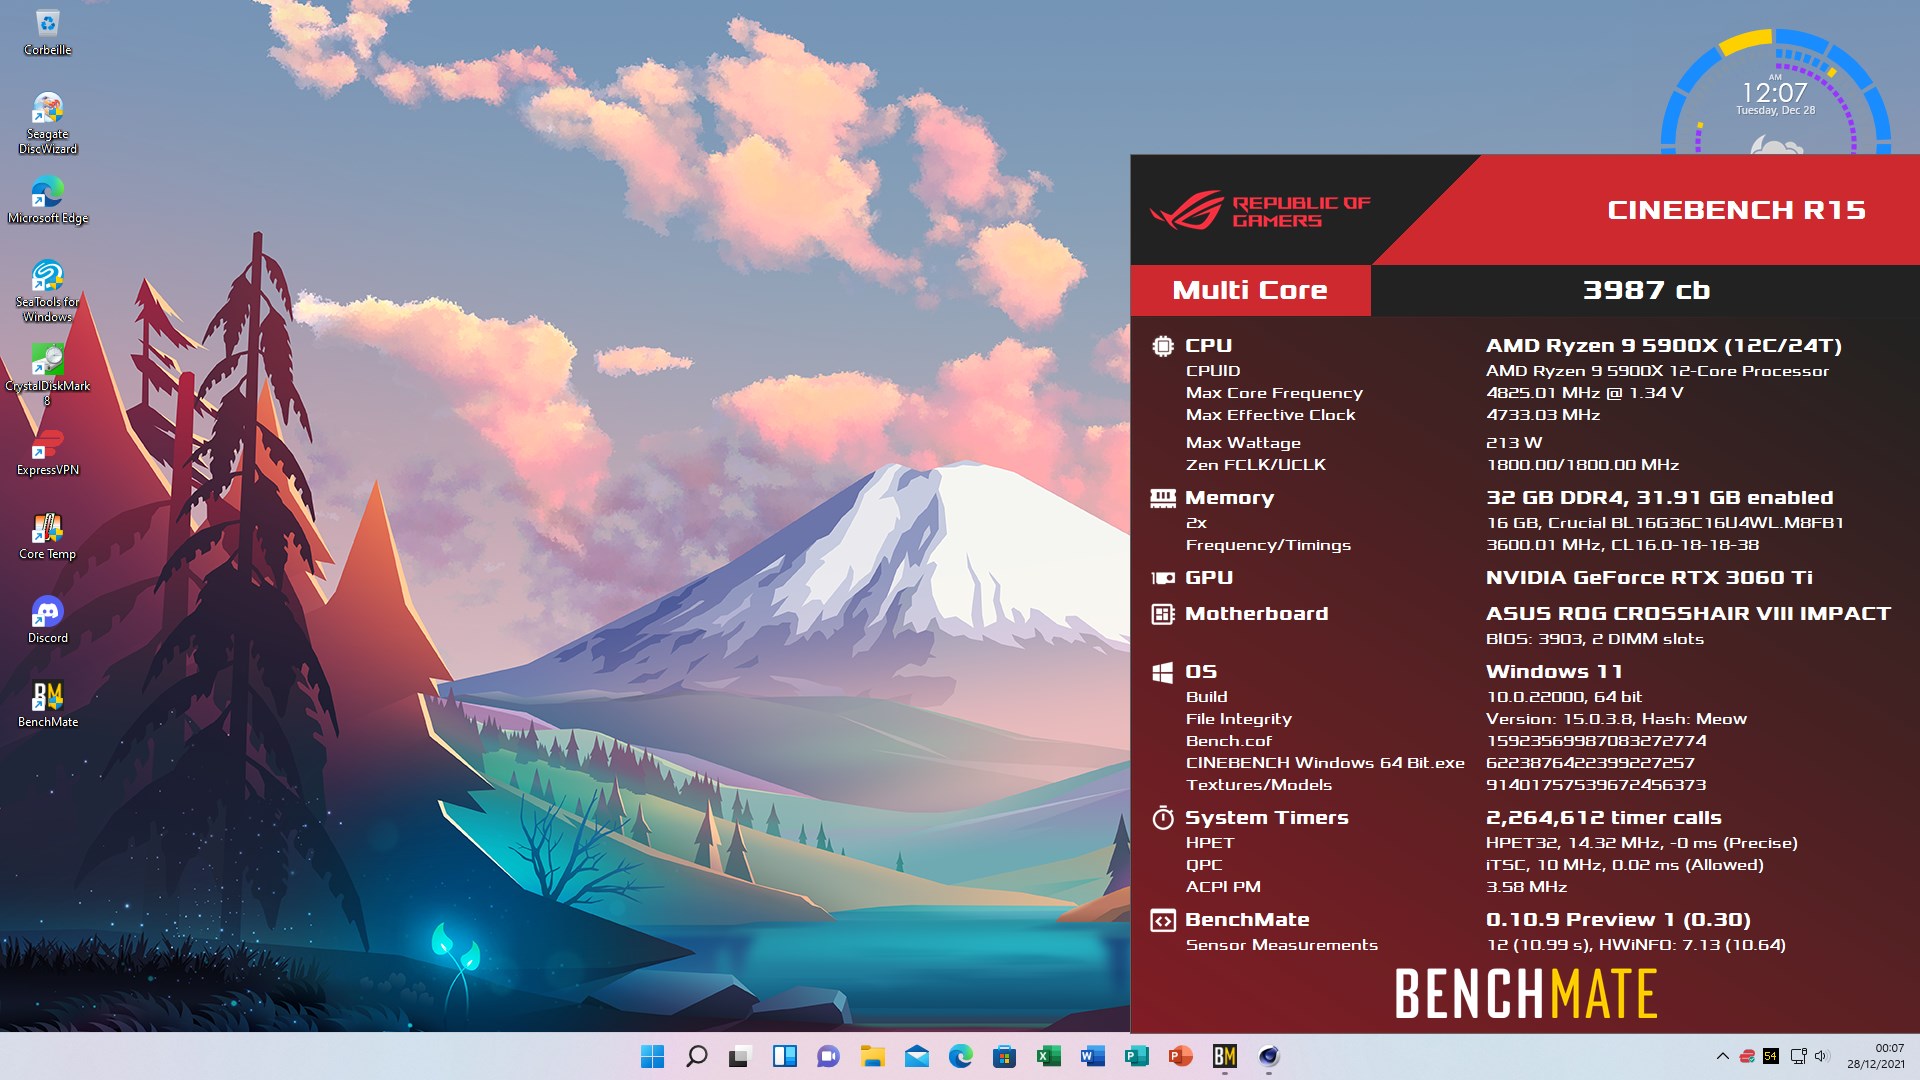Viewport: 1920px width, 1080px height.
Task: Open Microsoft Store from taskbar
Action: (x=1004, y=1056)
